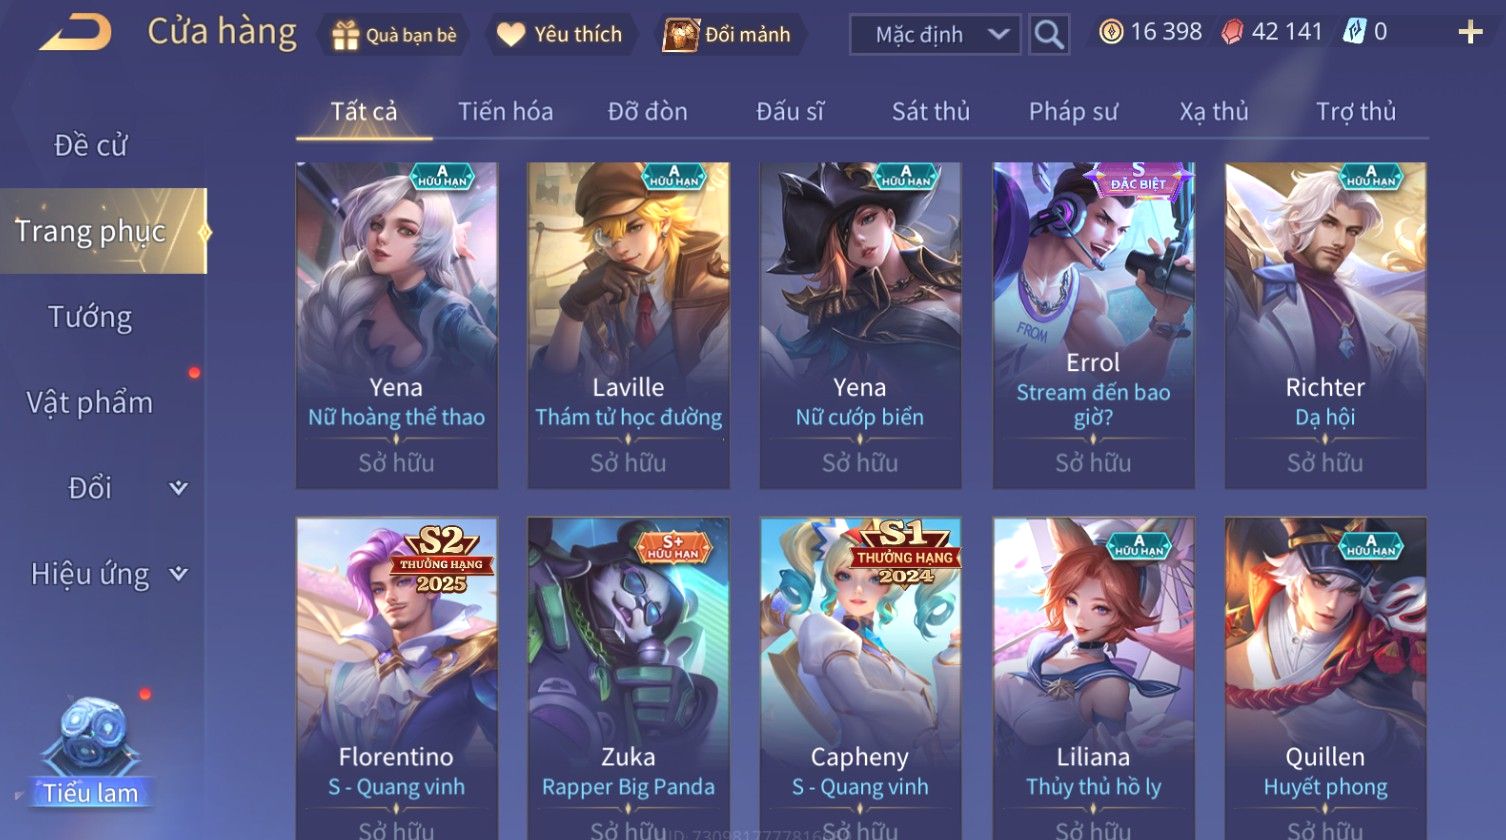
Task: Click the gold coin balance icon
Action: click(1111, 32)
